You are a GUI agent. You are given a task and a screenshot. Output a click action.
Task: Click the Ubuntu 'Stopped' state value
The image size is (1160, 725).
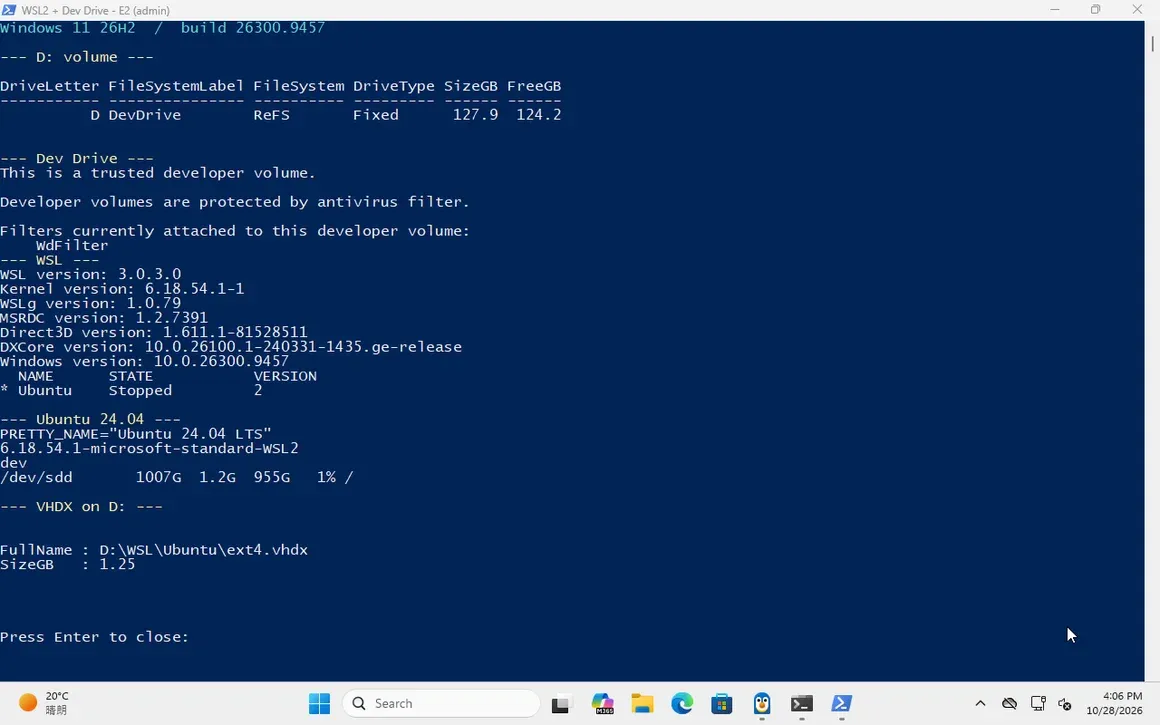point(140,391)
